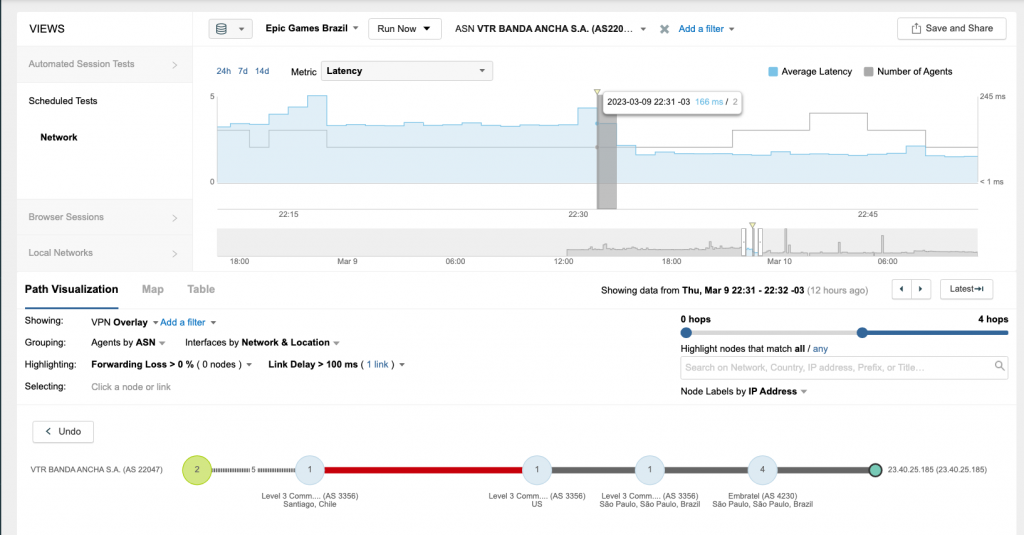
Task: Click the search magnifier icon
Action: (x=1000, y=367)
